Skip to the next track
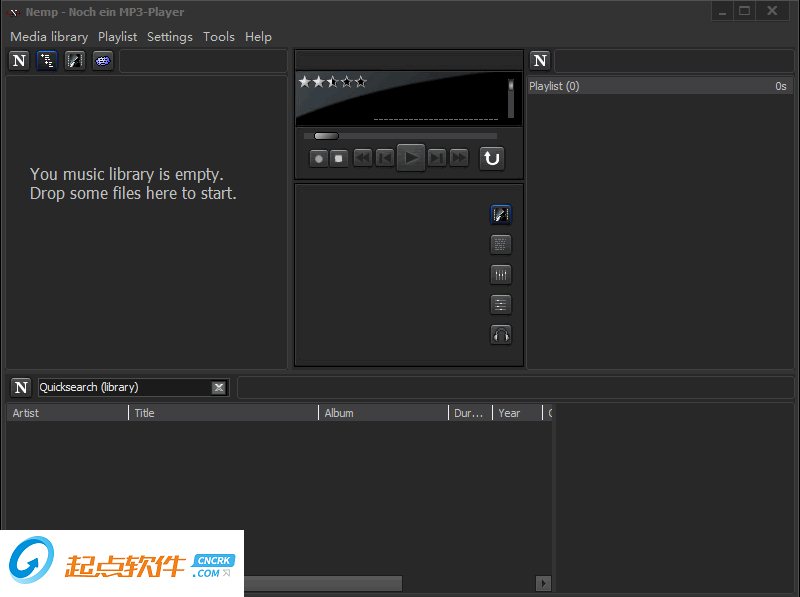This screenshot has width=800, height=597. tap(437, 158)
